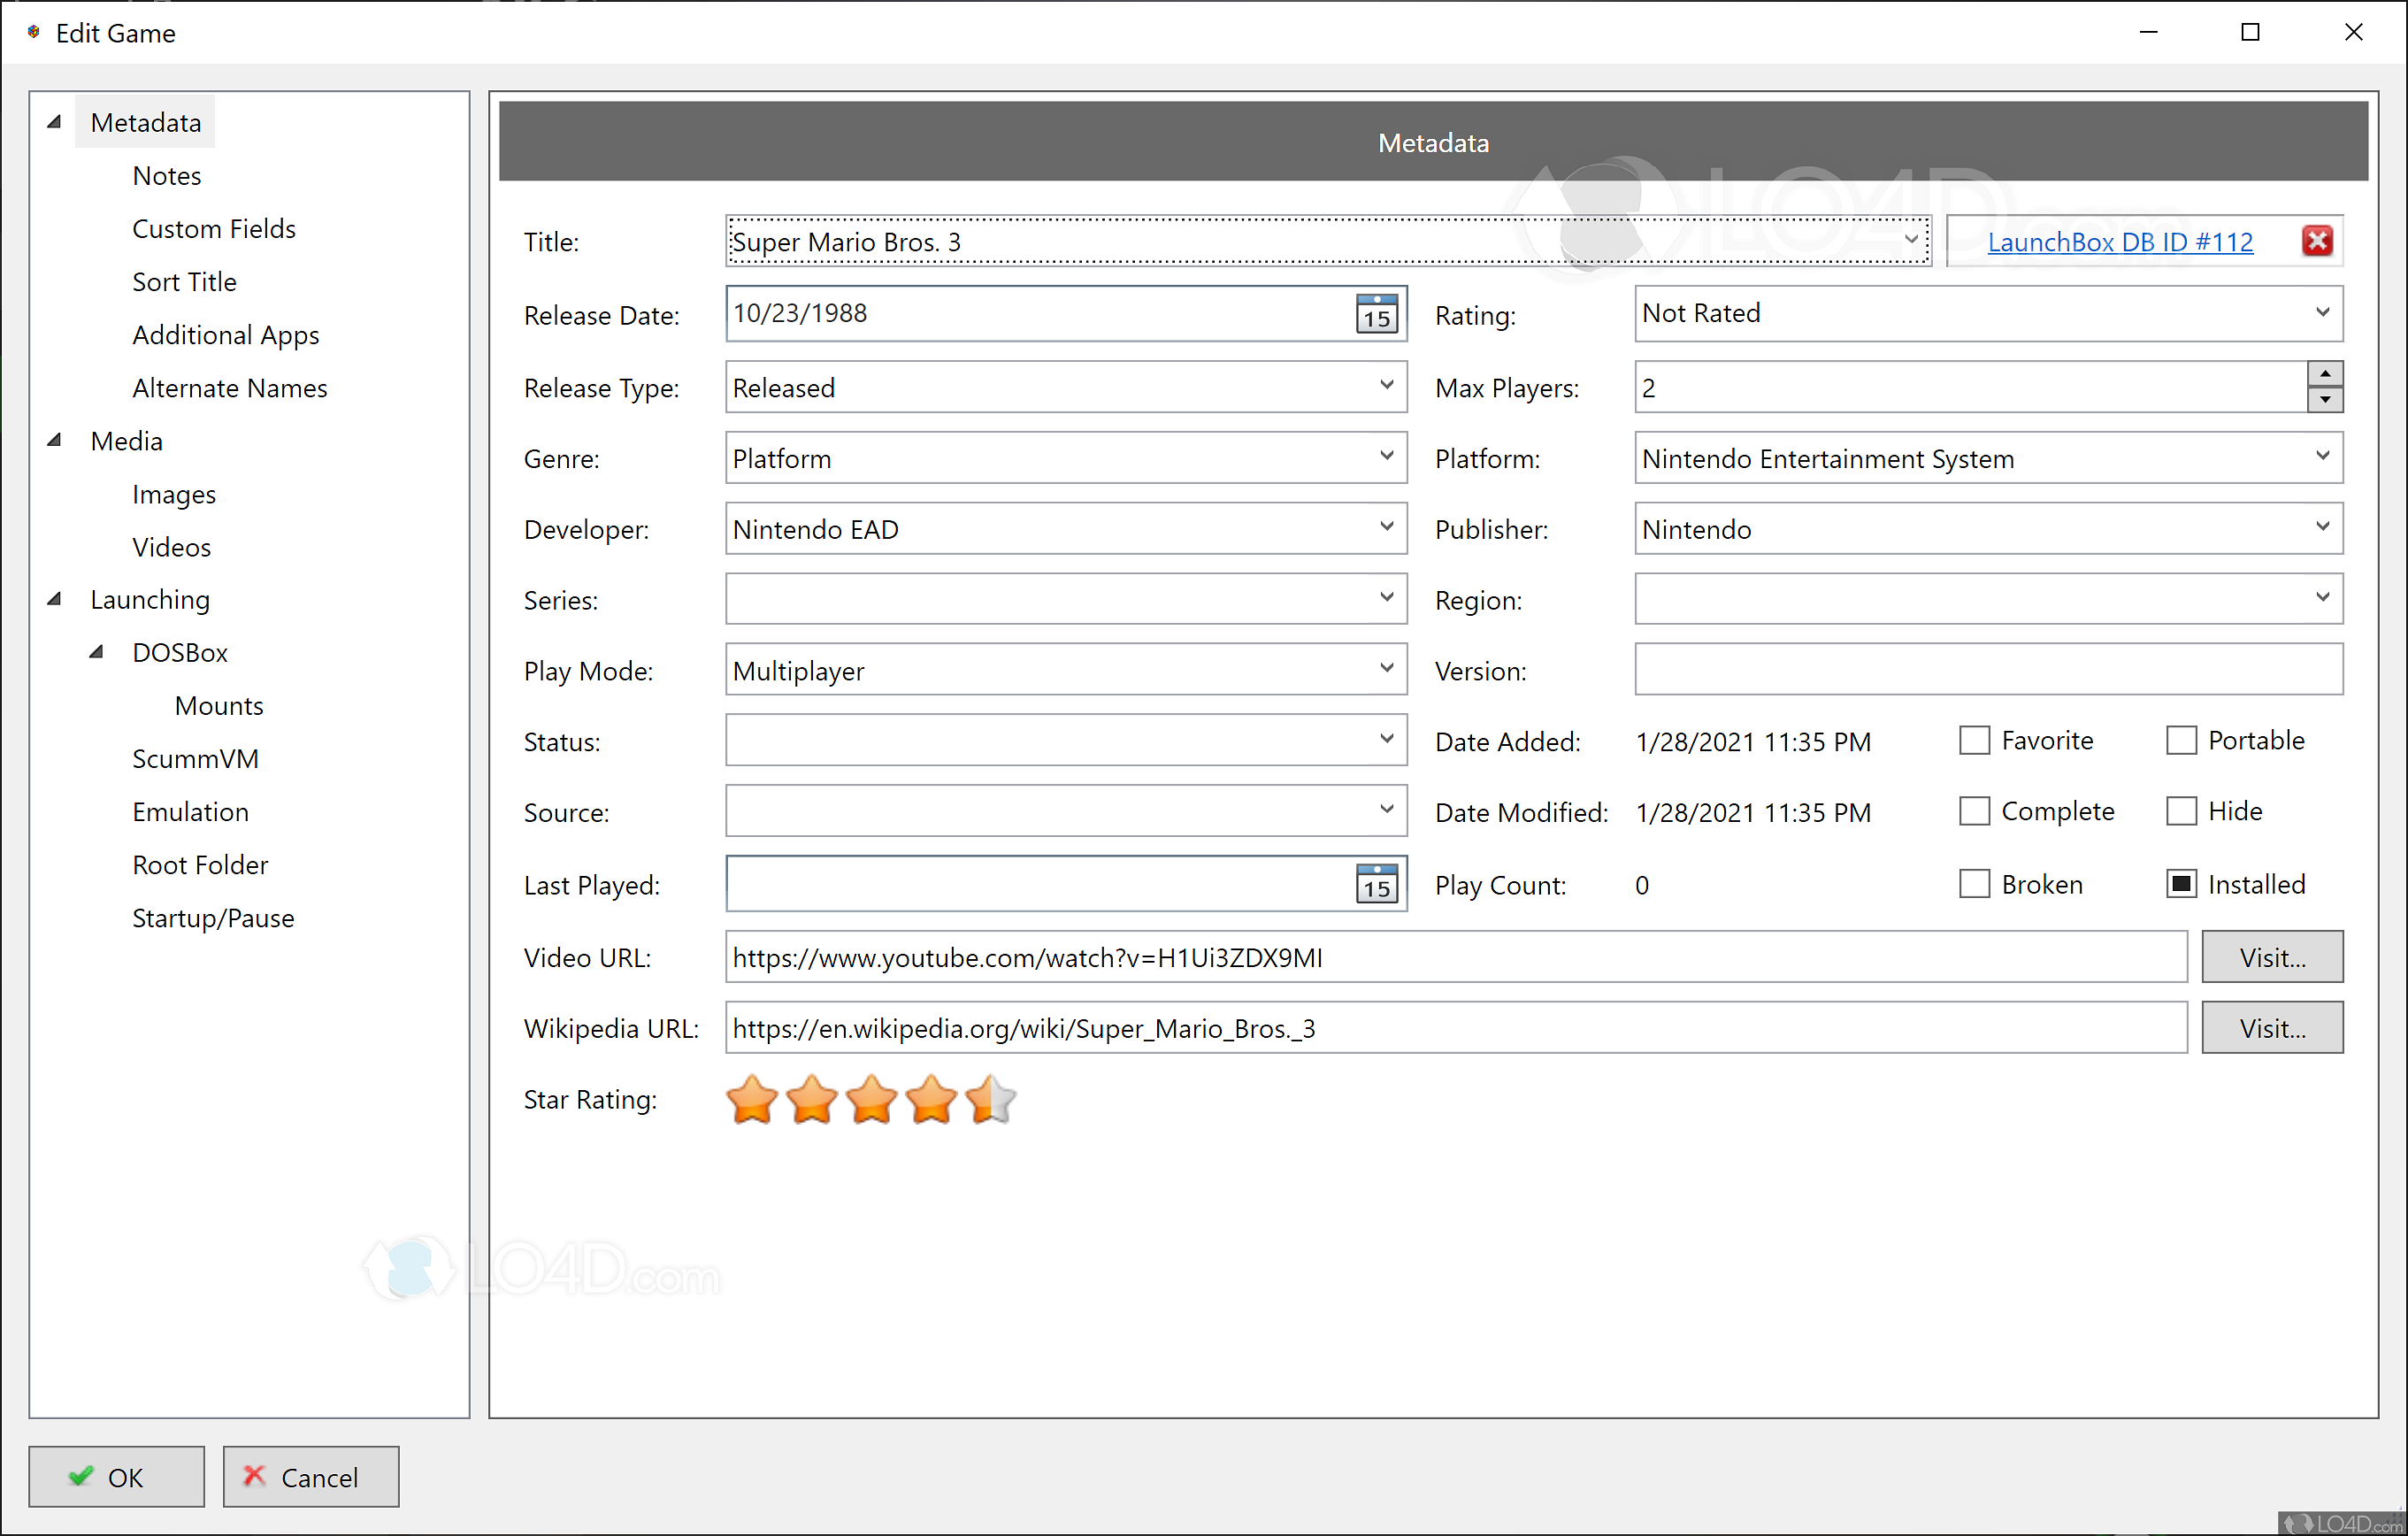2408x1536 pixels.
Task: Remove the LaunchBox DB ID link
Action: pos(2316,241)
